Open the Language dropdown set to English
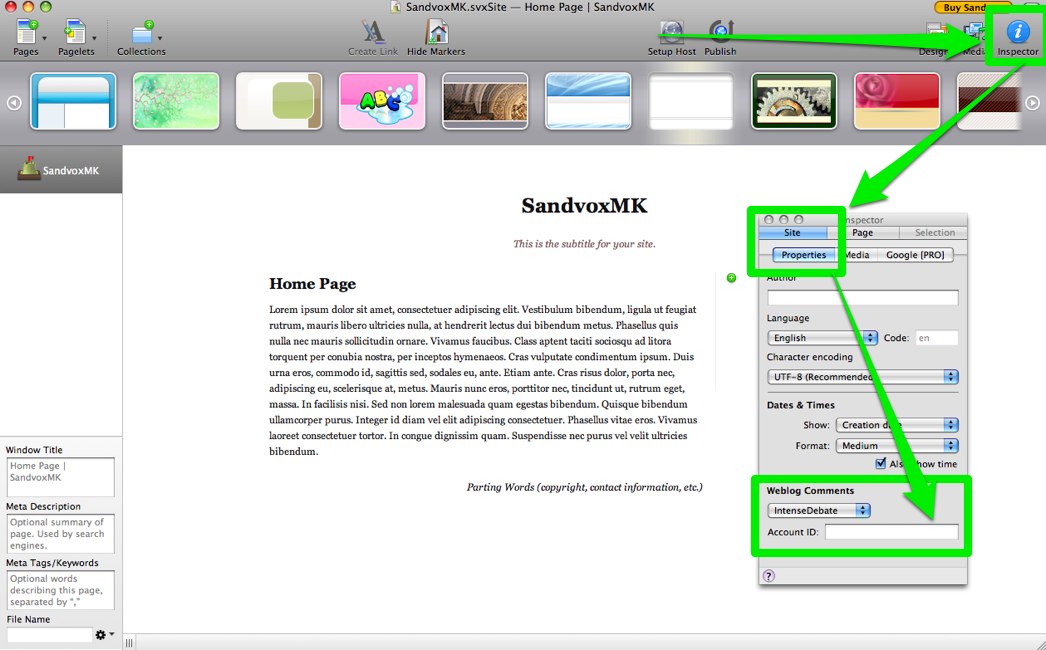Screen dimensions: 1046x650 pos(822,338)
